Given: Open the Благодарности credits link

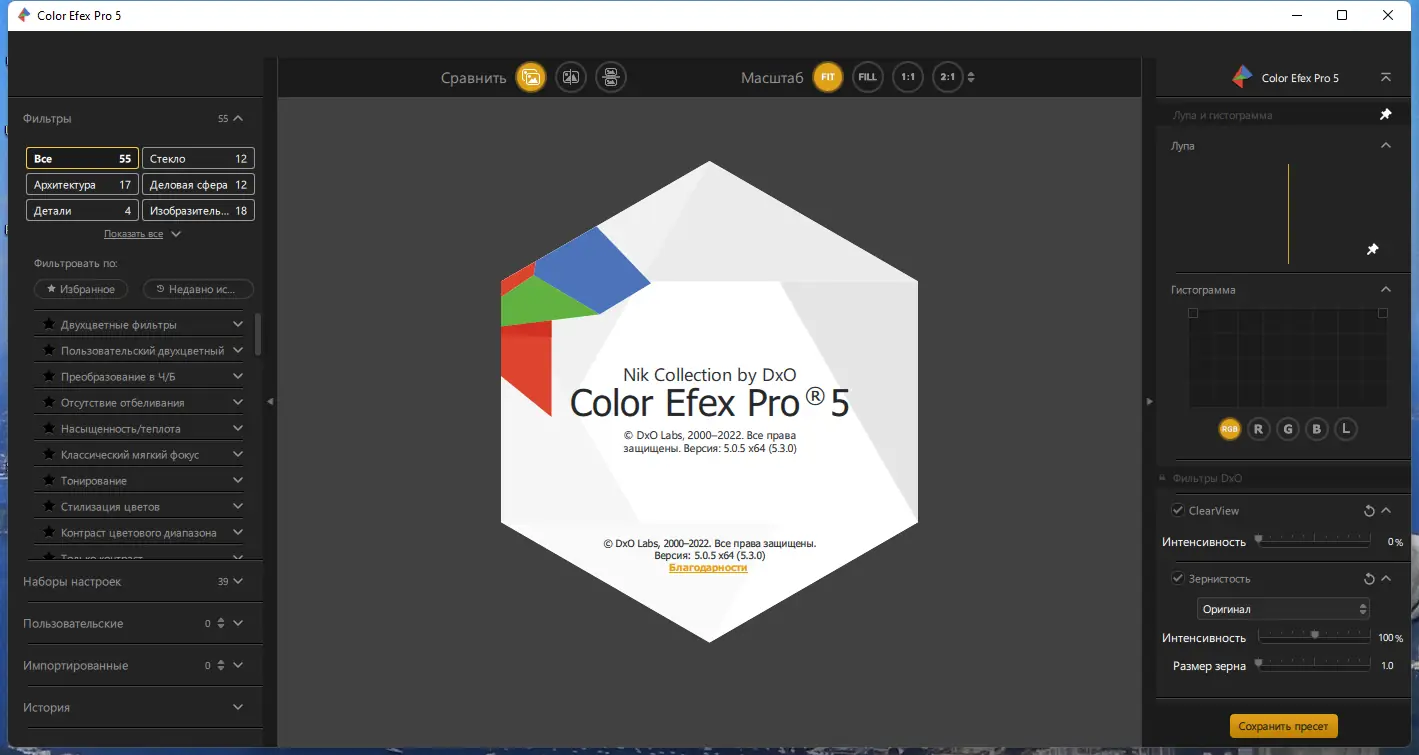Looking at the screenshot, I should [x=708, y=567].
